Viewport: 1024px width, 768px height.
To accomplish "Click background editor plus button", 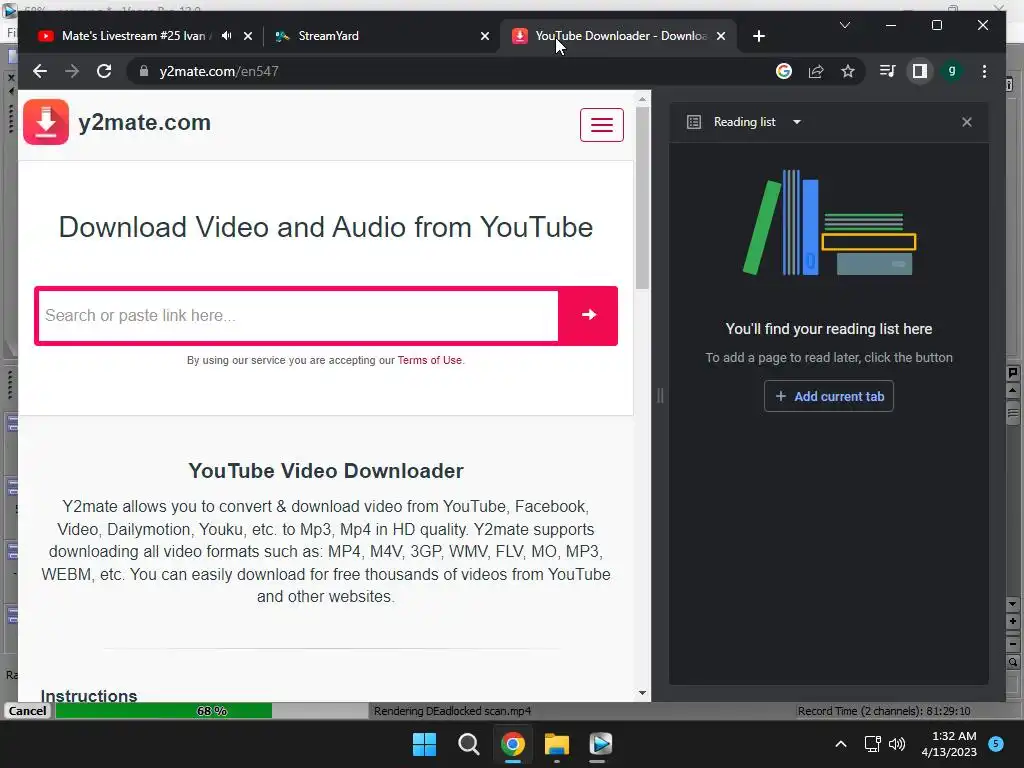I will [x=1013, y=622].
